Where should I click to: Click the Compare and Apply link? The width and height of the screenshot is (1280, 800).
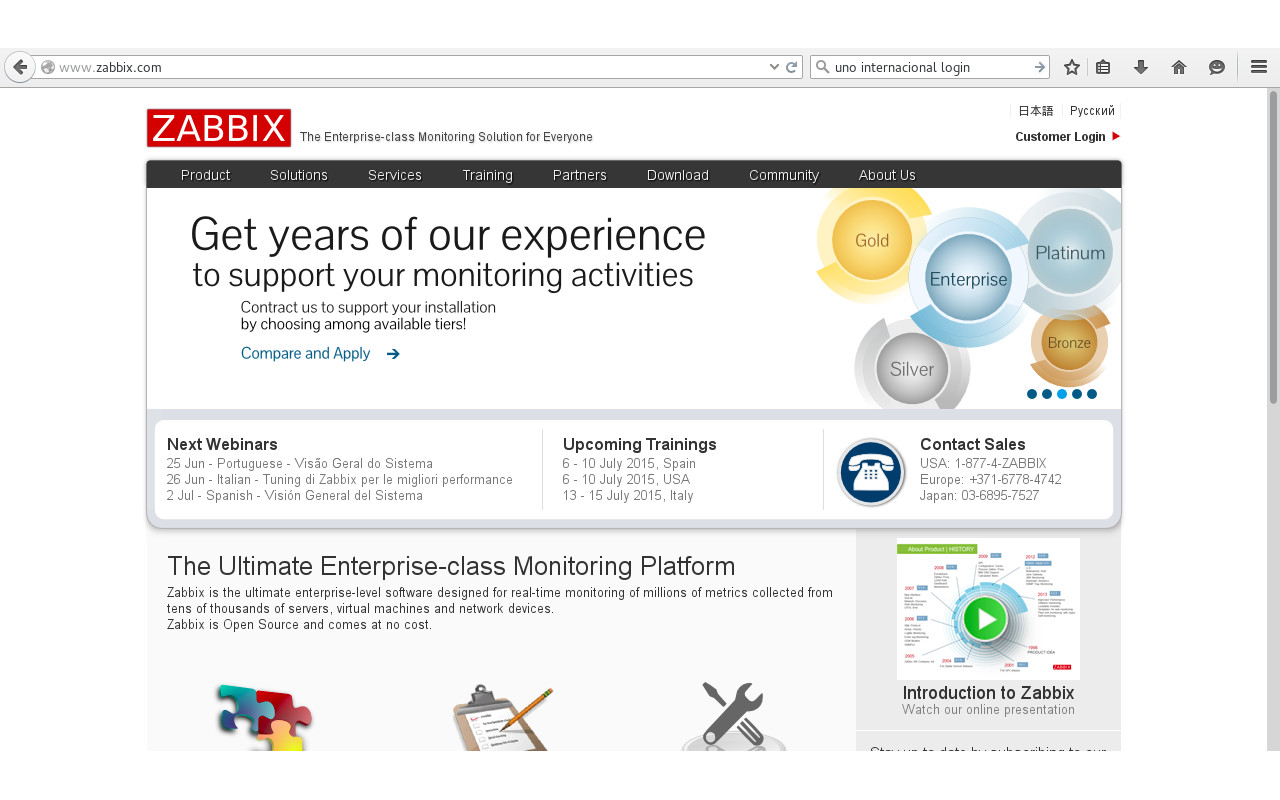[306, 354]
